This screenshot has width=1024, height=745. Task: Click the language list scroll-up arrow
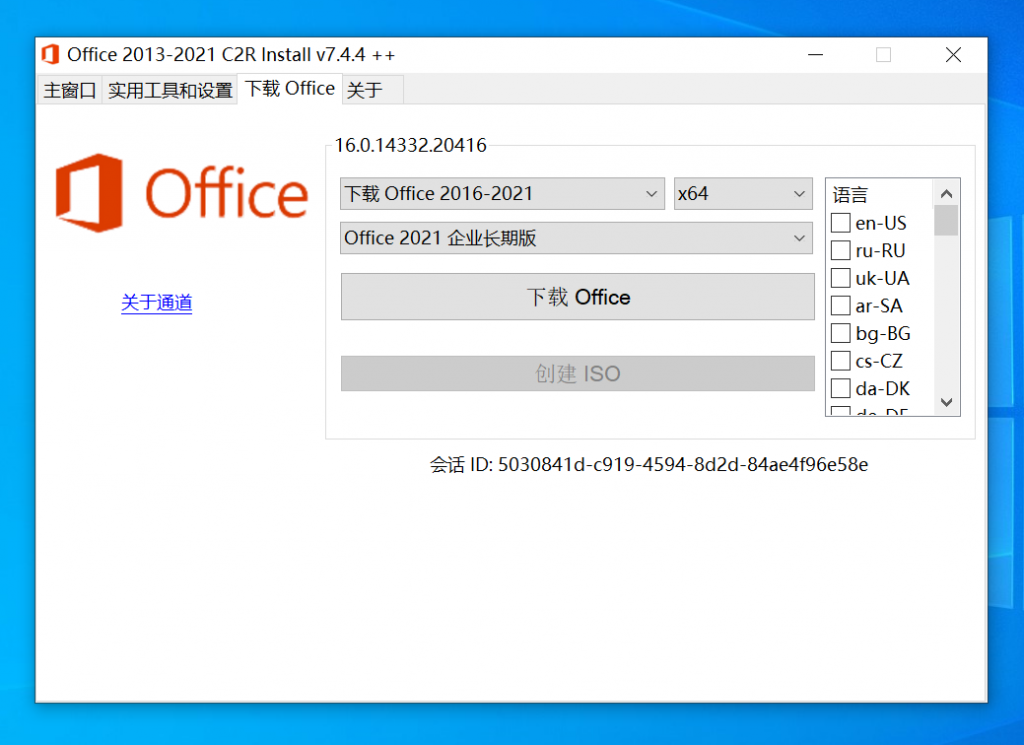(x=946, y=192)
